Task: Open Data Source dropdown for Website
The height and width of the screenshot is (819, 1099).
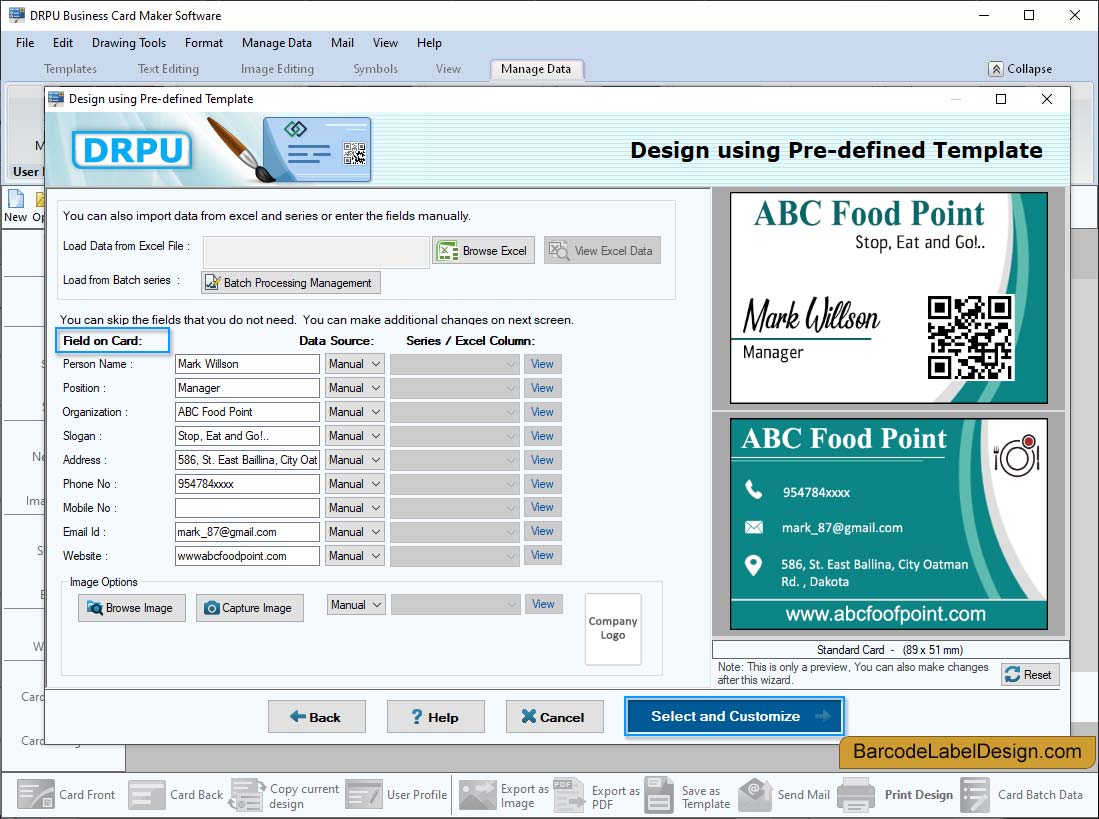Action: click(x=355, y=556)
